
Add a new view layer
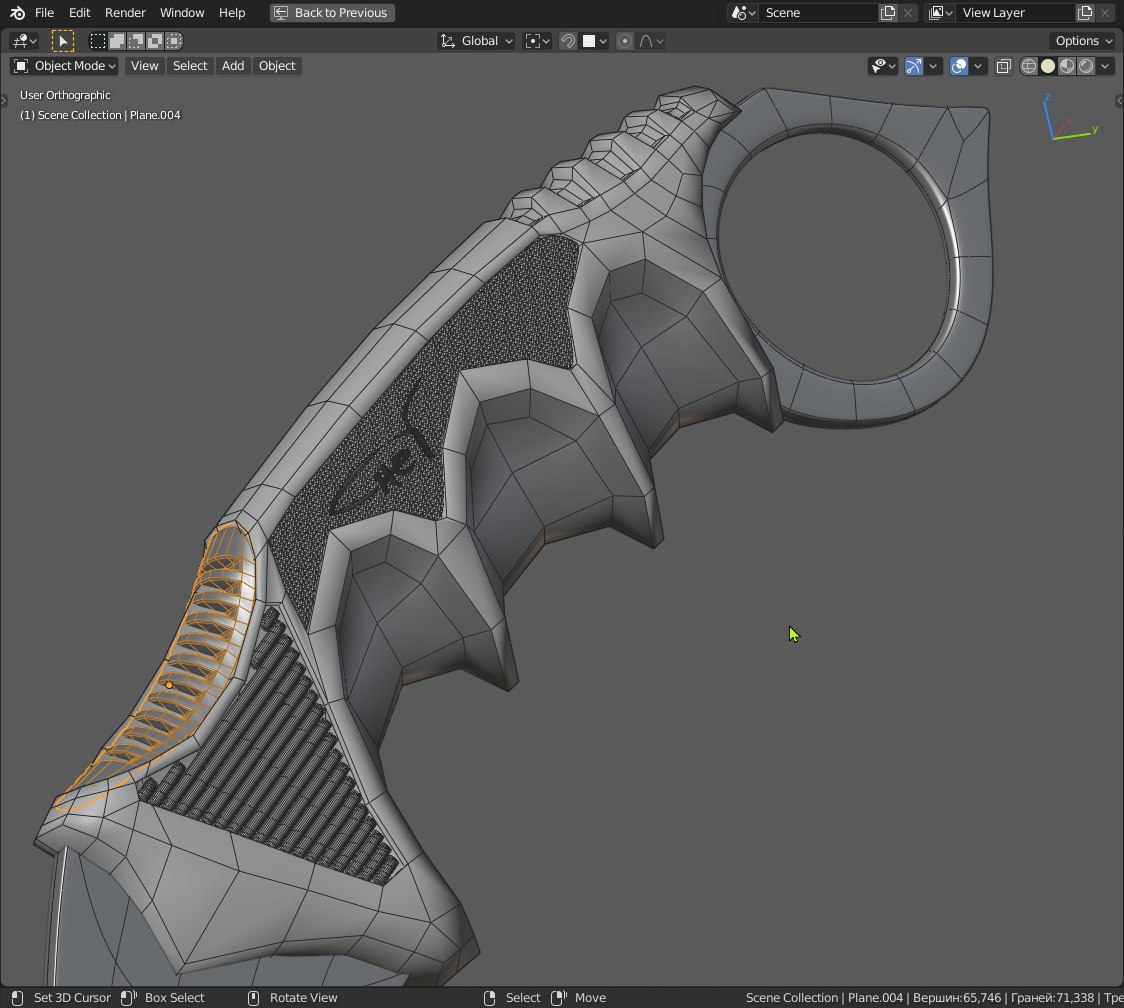click(1085, 13)
